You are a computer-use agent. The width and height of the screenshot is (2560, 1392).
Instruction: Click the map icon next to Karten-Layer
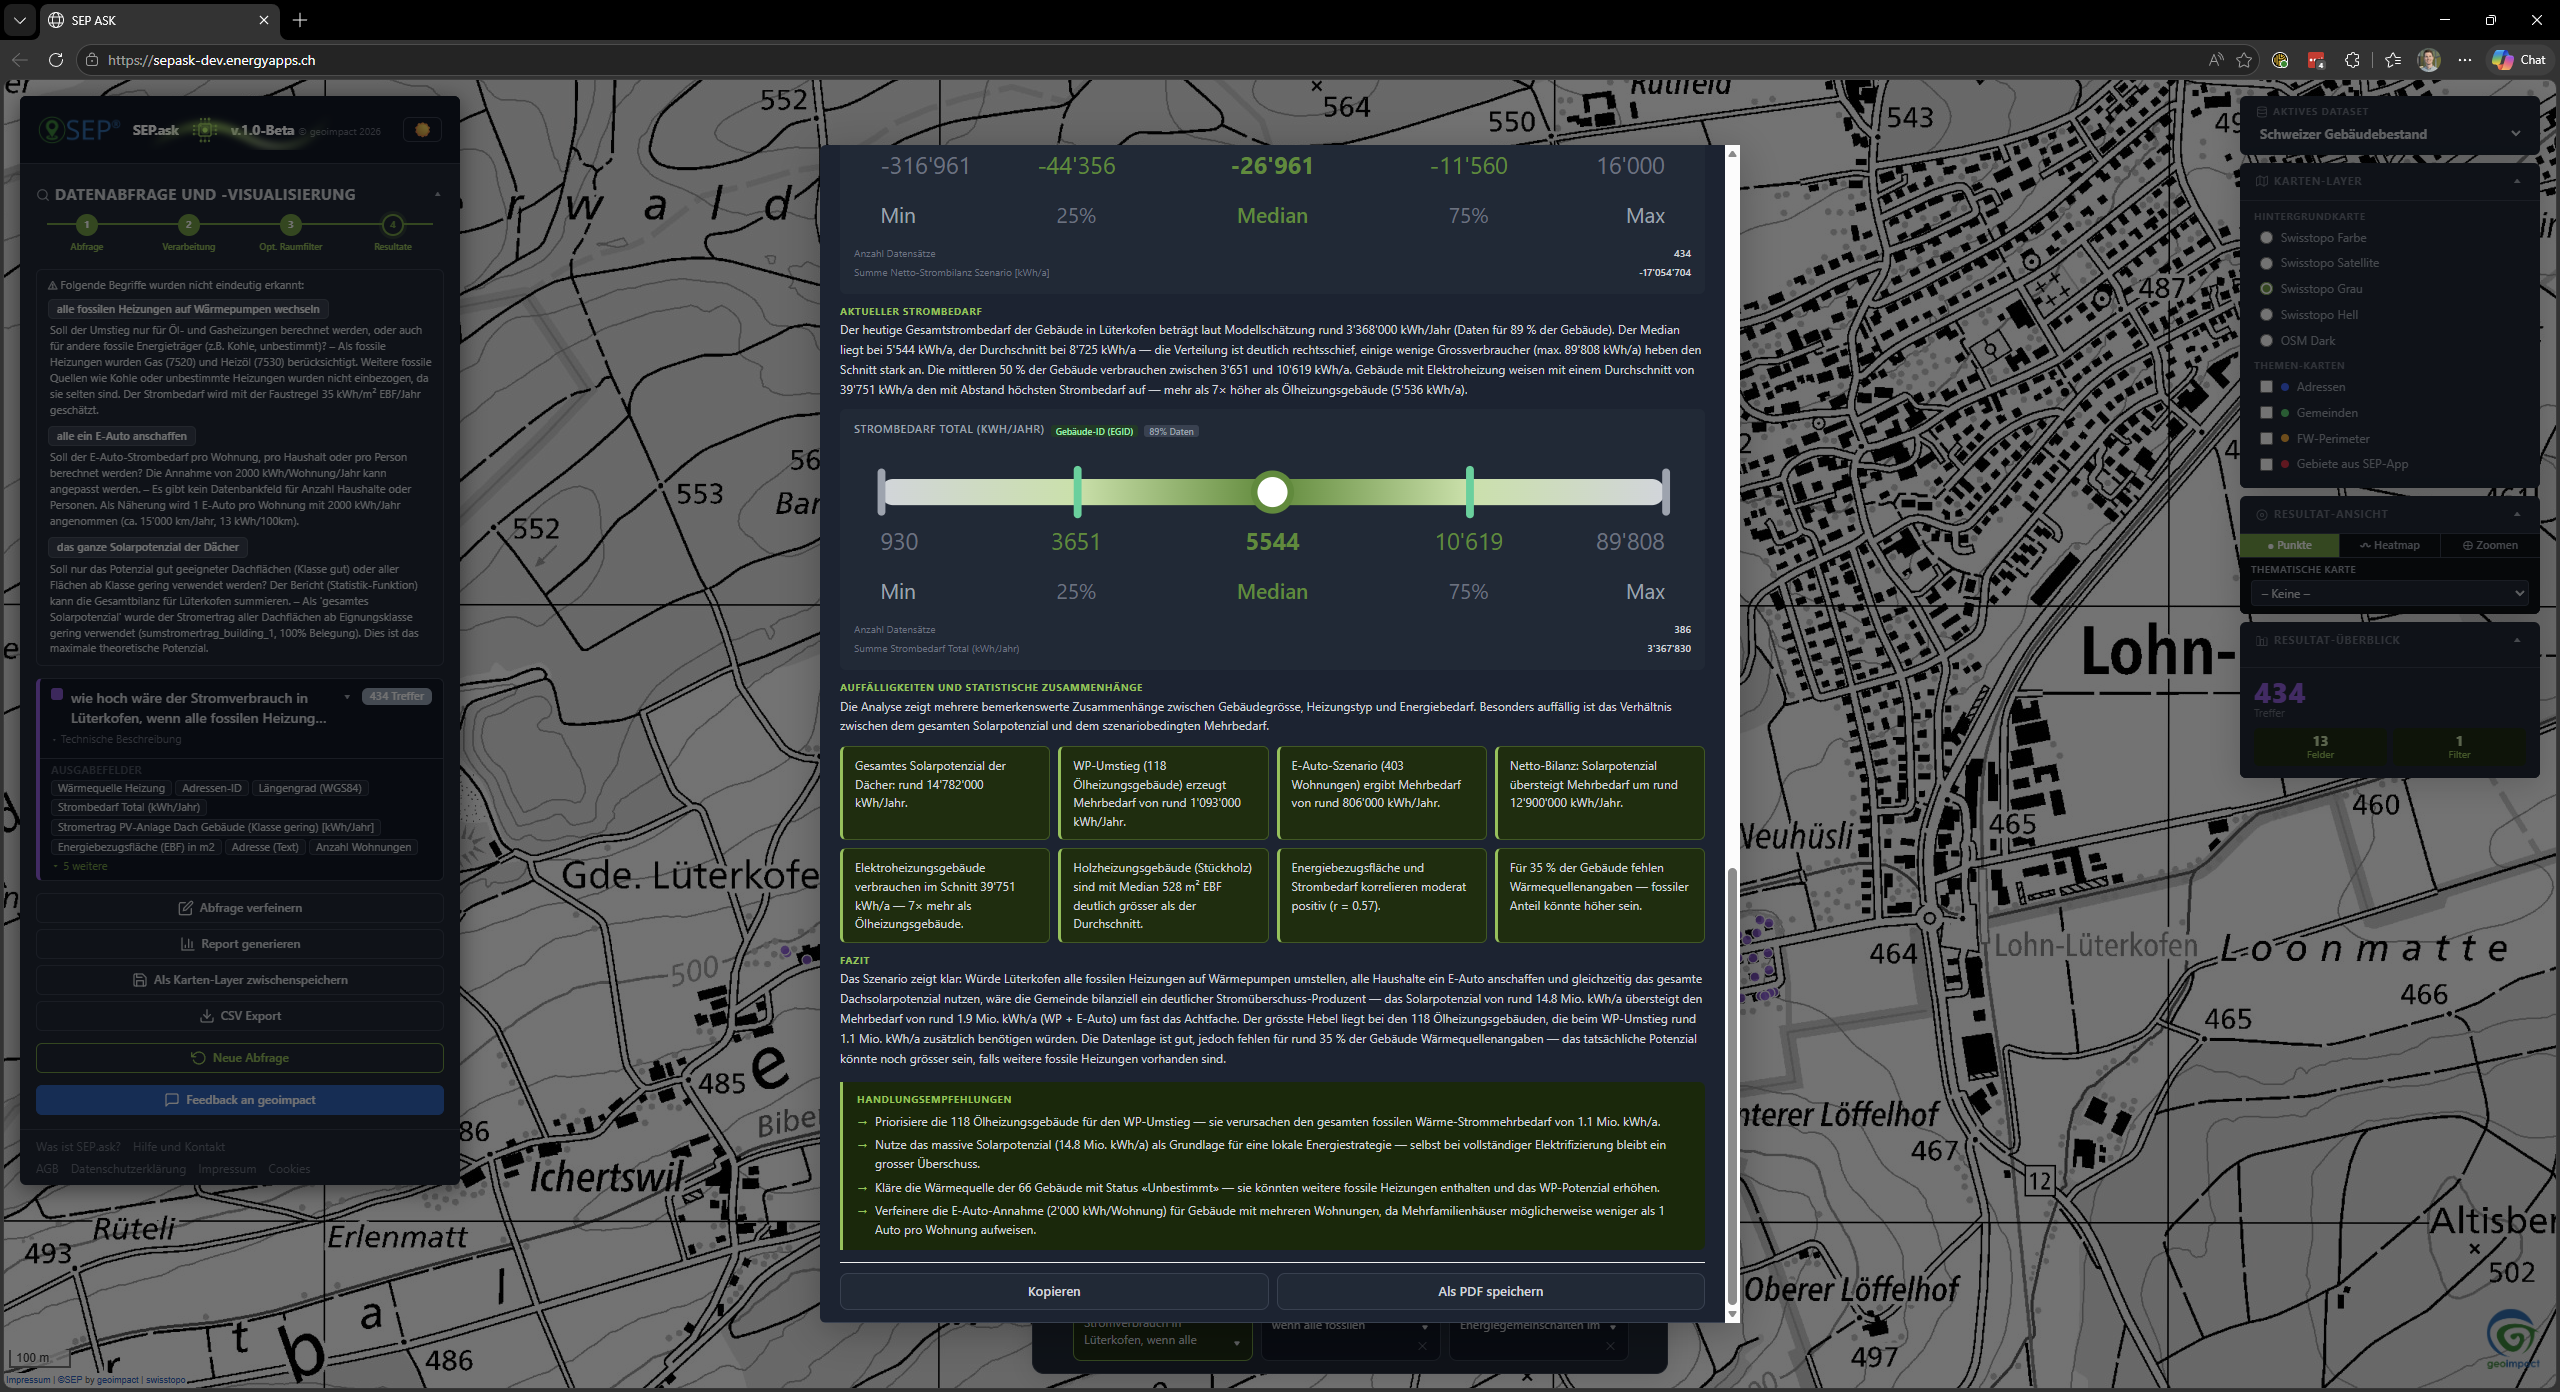coord(2262,181)
